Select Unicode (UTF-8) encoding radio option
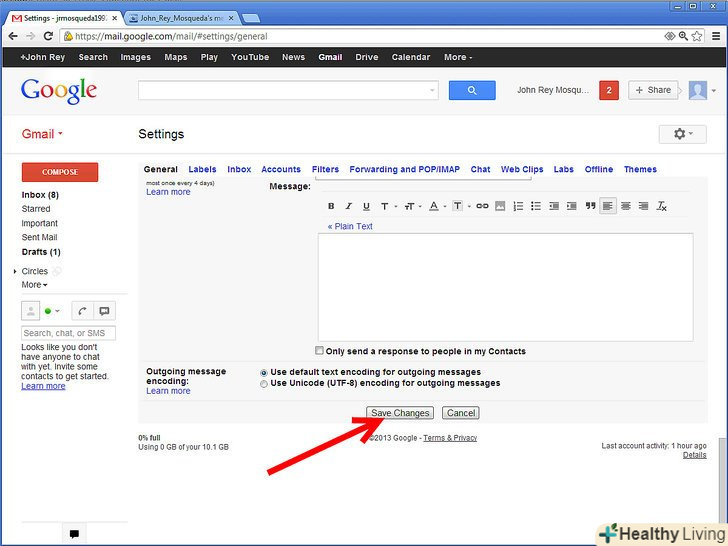 tap(264, 384)
